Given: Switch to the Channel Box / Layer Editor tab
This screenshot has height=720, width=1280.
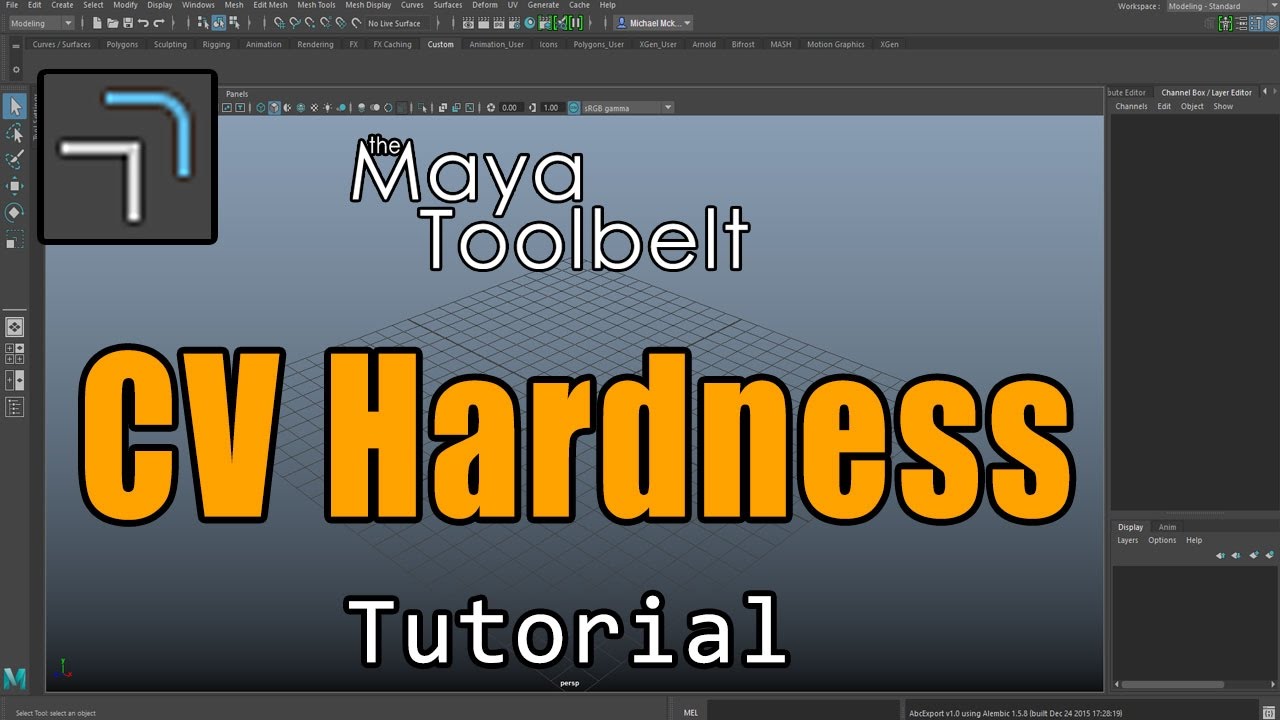Looking at the screenshot, I should click(x=1206, y=92).
